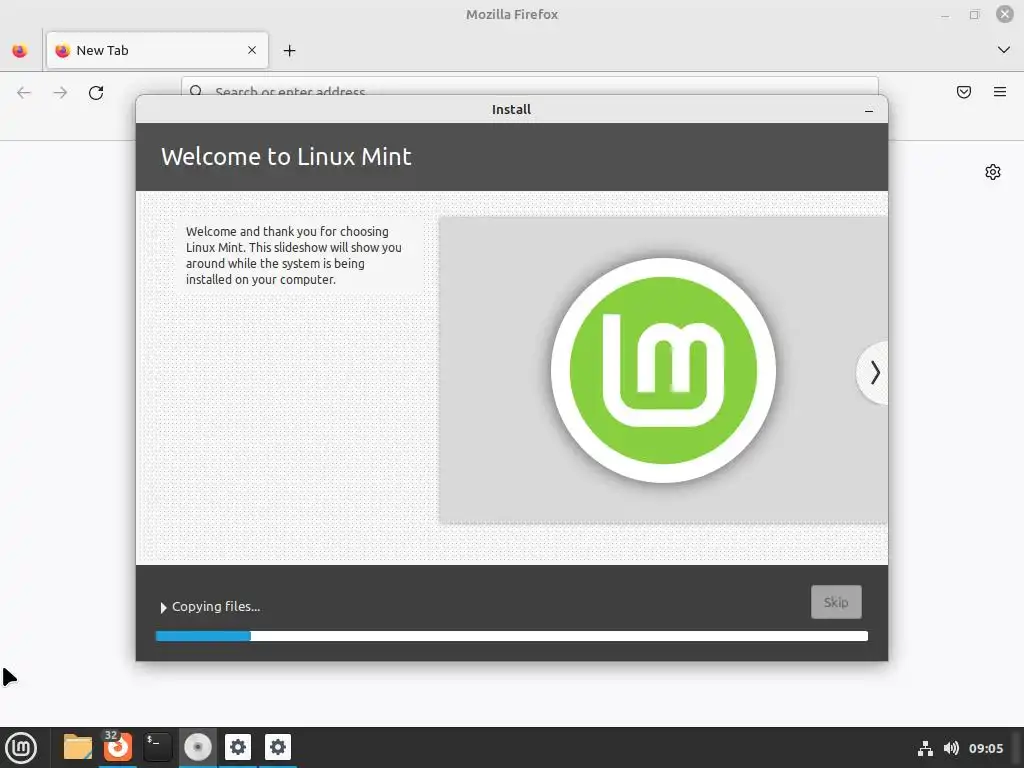The image size is (1024, 768).
Task: Open the Firefox hamburger application menu
Action: 1000,92
